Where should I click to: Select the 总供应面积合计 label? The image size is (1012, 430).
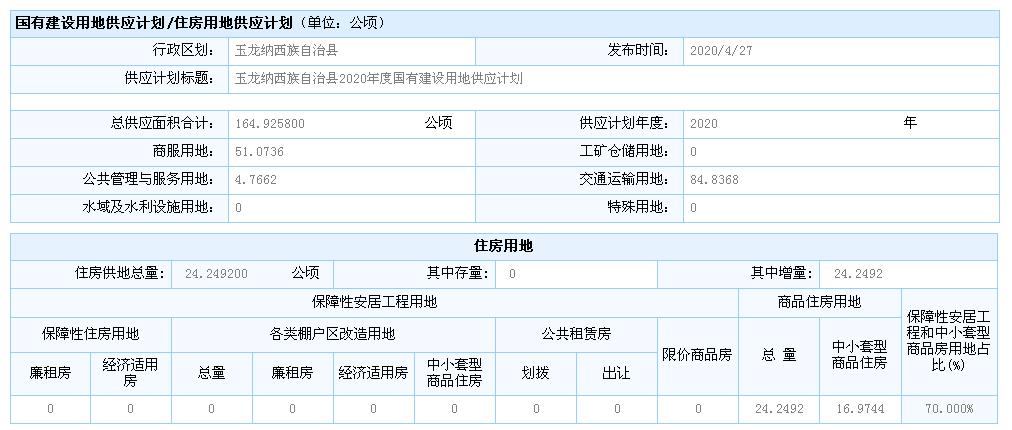(161, 123)
